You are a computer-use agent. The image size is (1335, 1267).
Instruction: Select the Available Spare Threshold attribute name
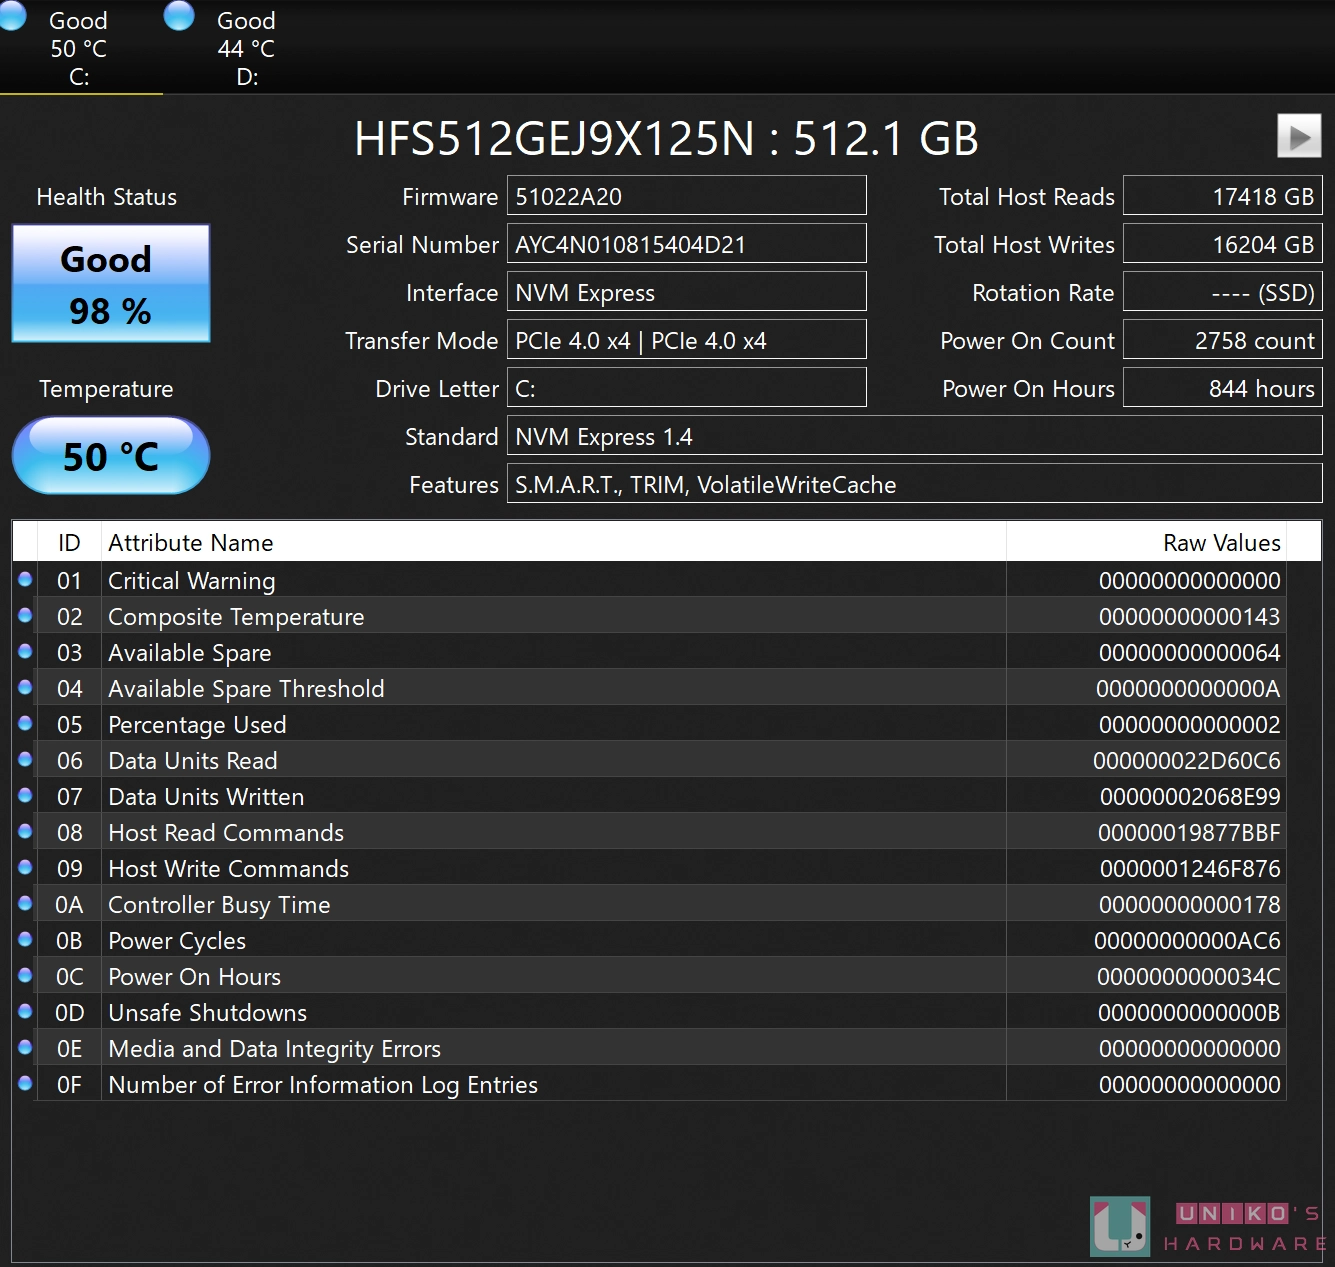(246, 689)
